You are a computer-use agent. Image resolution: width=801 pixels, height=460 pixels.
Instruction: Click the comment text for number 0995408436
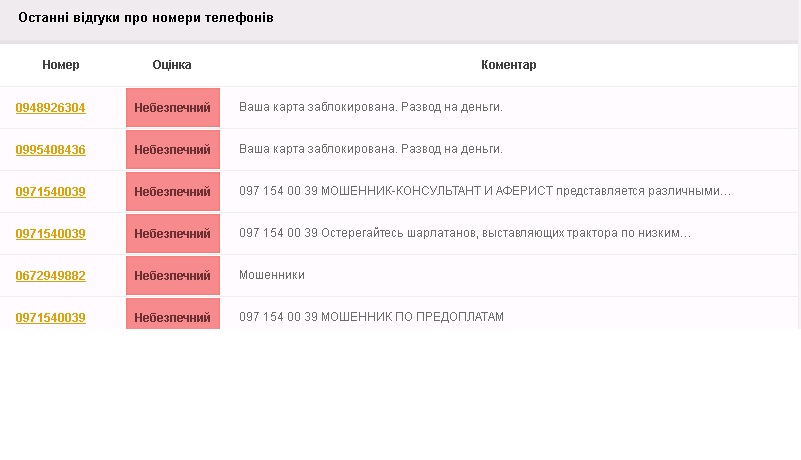pos(370,149)
